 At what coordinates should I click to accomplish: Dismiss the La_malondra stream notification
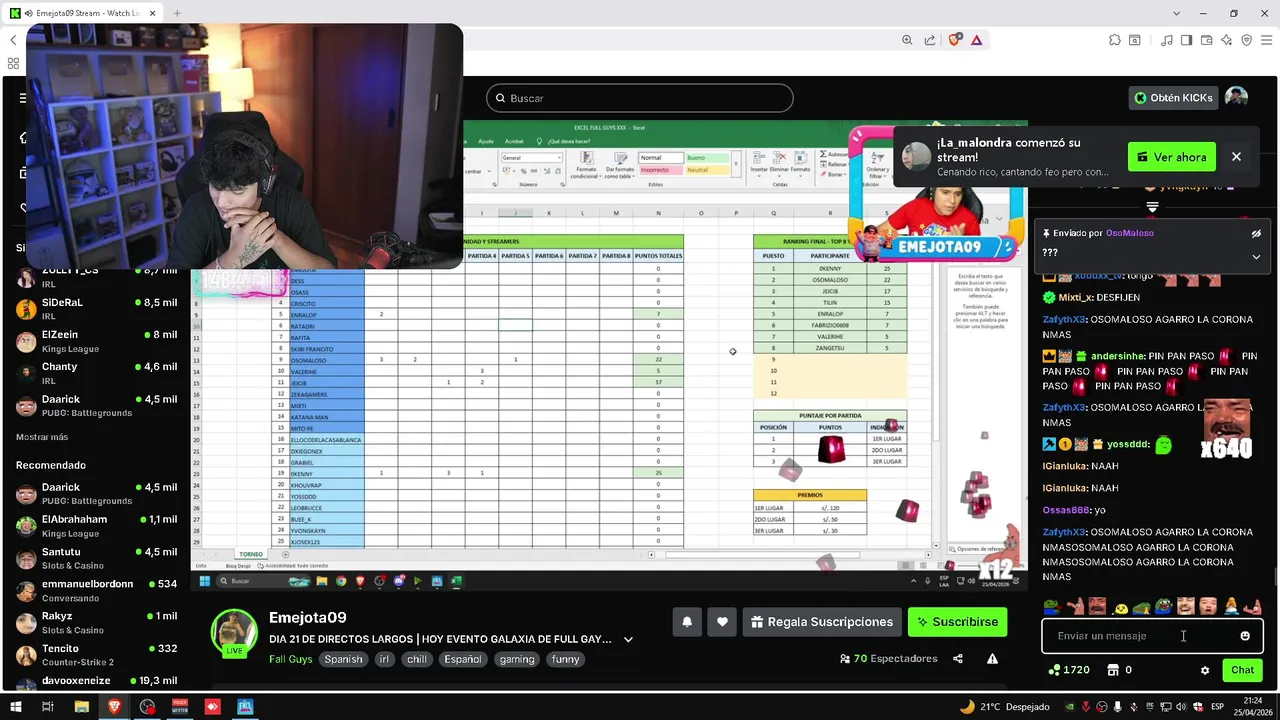1236,157
